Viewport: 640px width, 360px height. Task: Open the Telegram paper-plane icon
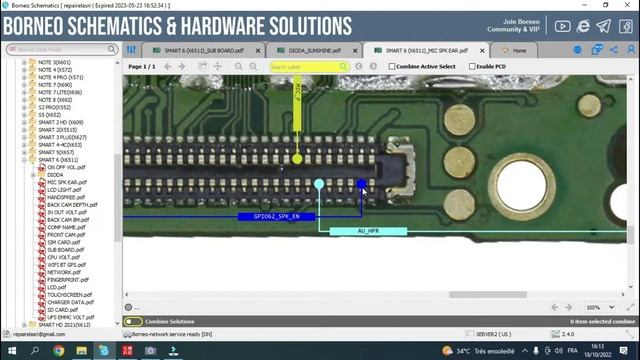[604, 27]
